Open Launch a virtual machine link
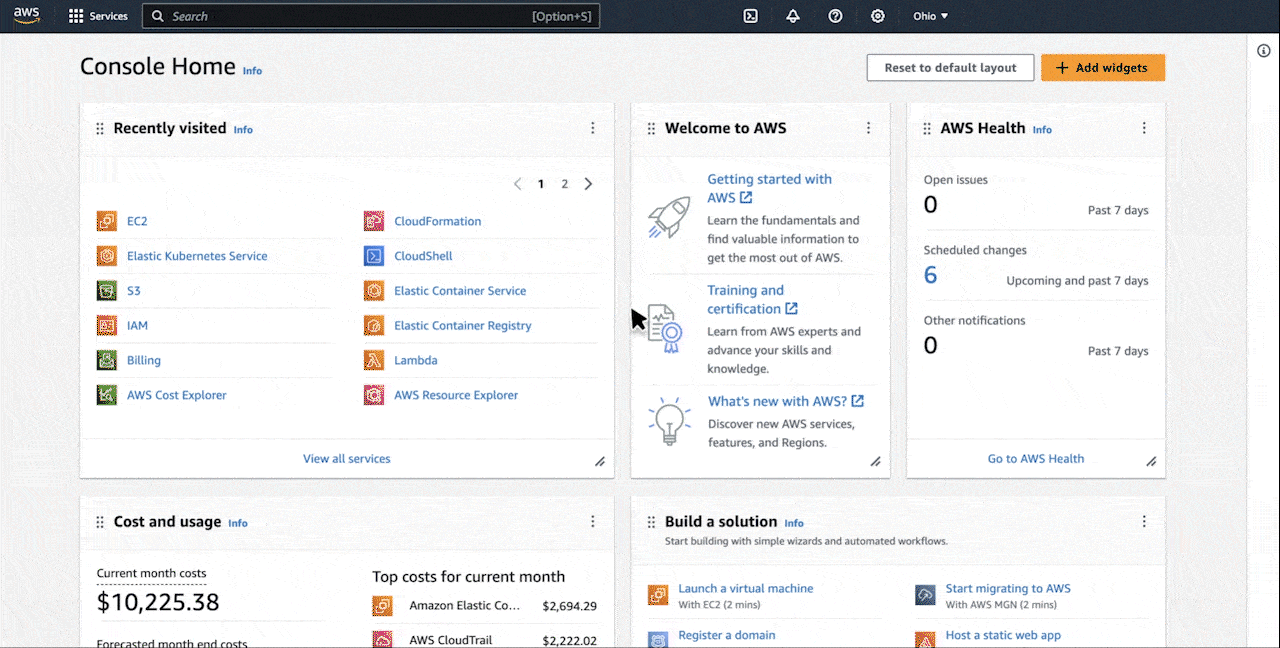 pyautogui.click(x=746, y=589)
